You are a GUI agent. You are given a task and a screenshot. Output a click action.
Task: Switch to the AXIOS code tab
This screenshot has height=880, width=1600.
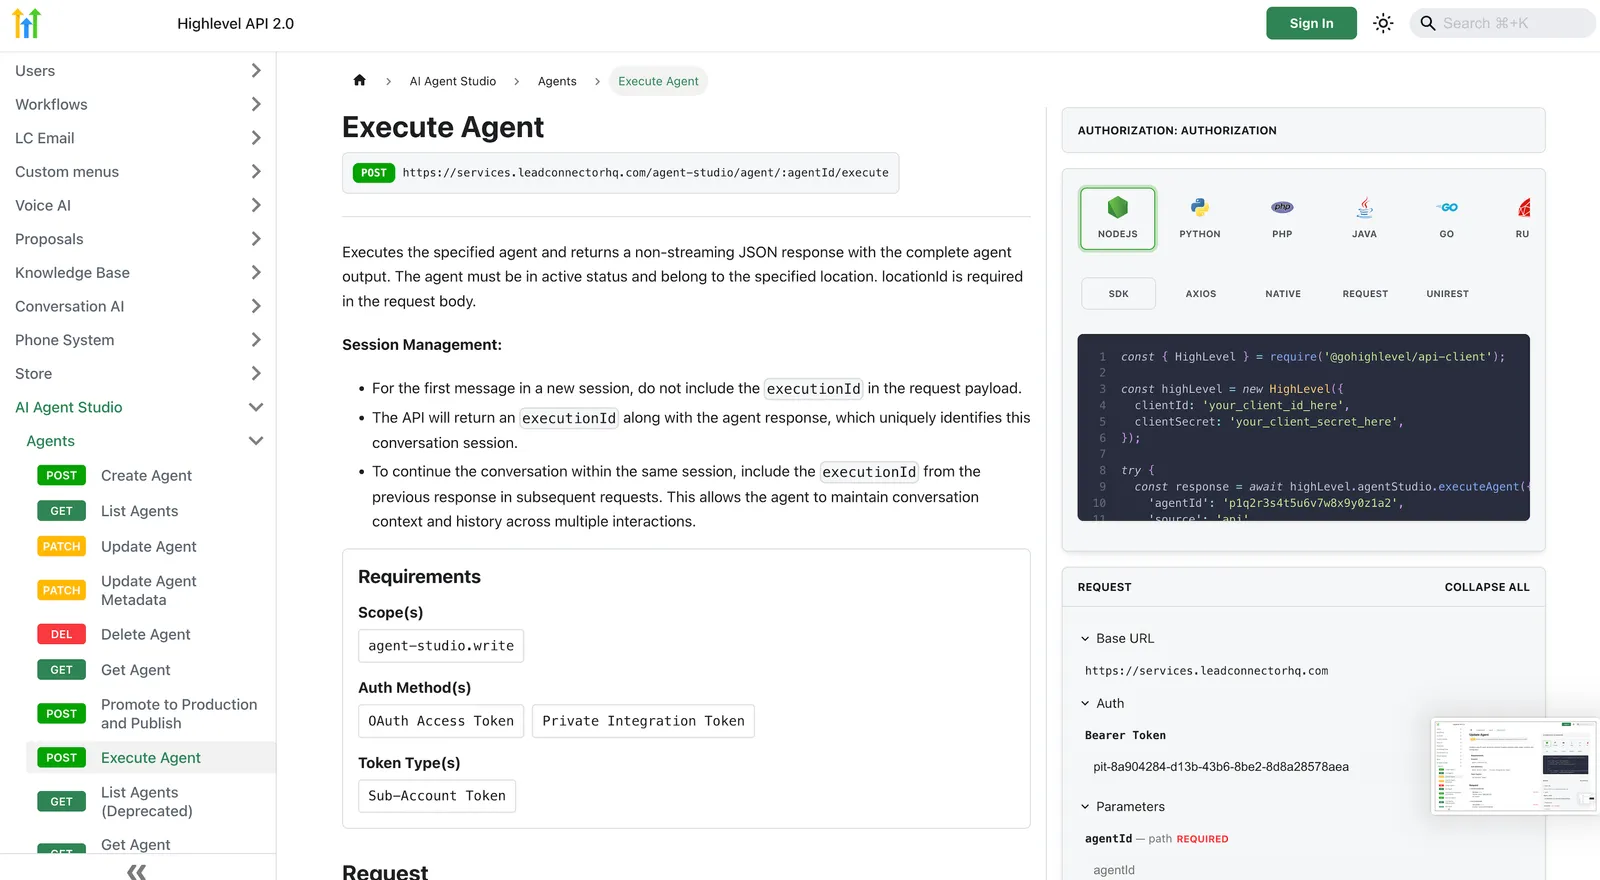pos(1201,294)
